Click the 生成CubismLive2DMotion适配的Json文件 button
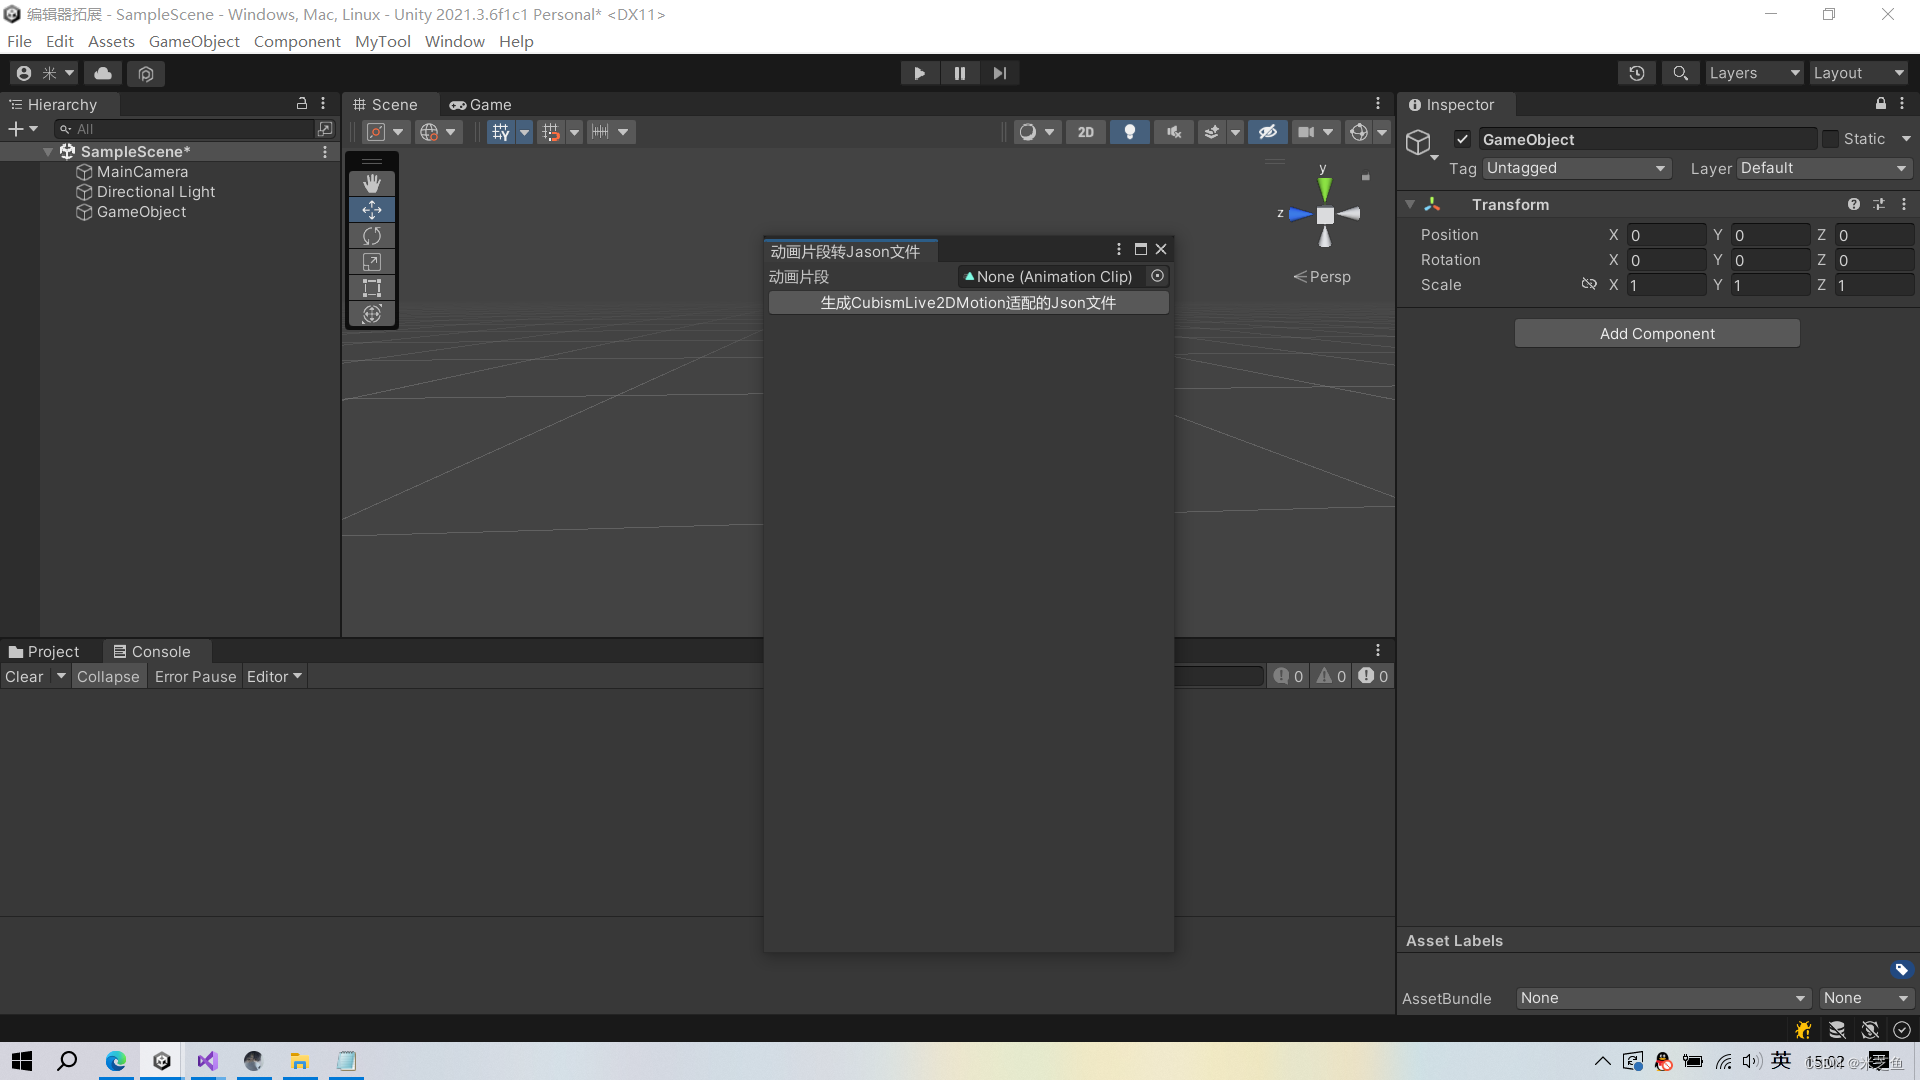 (967, 302)
